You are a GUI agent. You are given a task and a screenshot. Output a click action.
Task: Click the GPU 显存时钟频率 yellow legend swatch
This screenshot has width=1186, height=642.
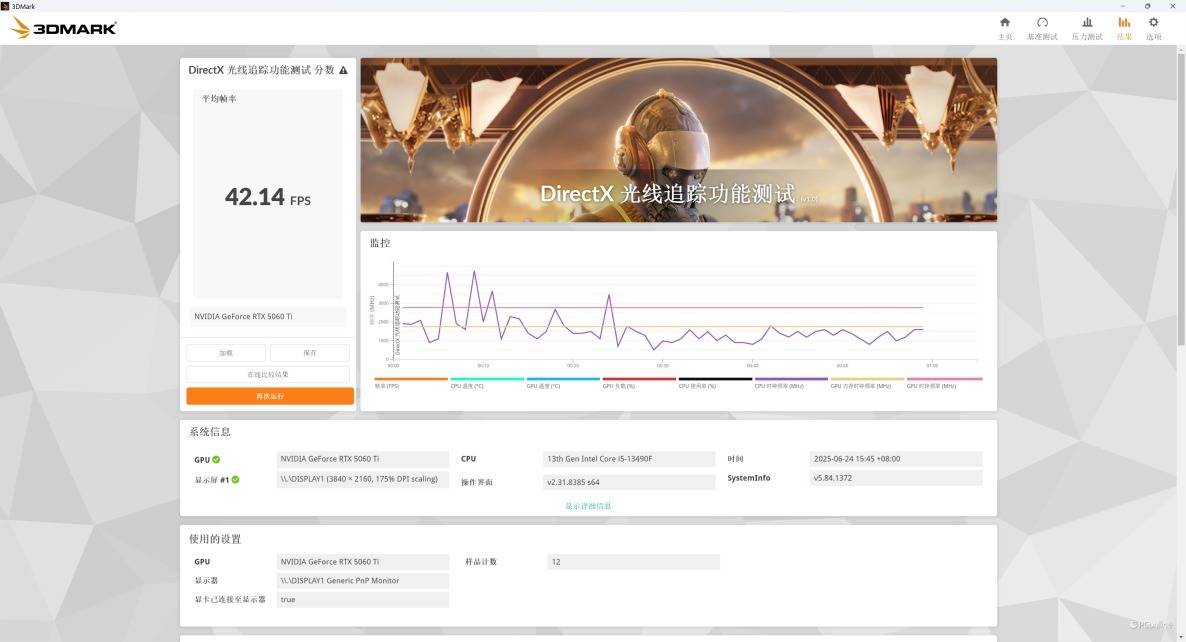(867, 380)
